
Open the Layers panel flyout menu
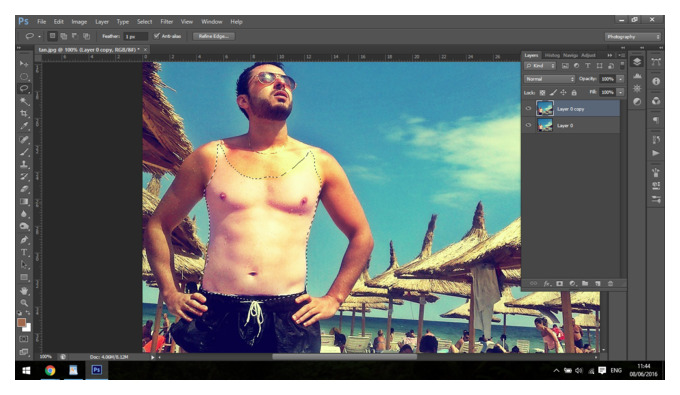(x=621, y=55)
